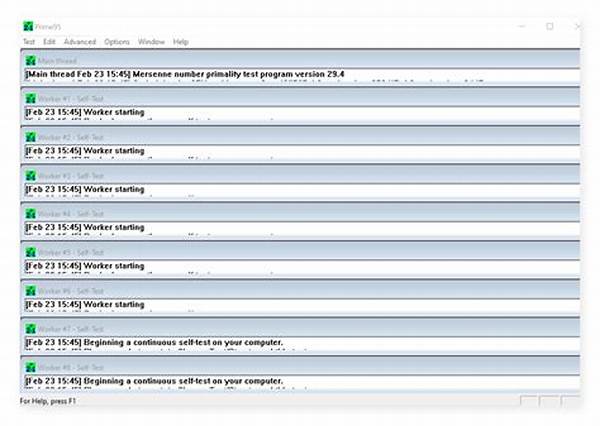The height and width of the screenshot is (426, 600).
Task: Click 'Worker starting' text in Worker #2
Action: 114,151
